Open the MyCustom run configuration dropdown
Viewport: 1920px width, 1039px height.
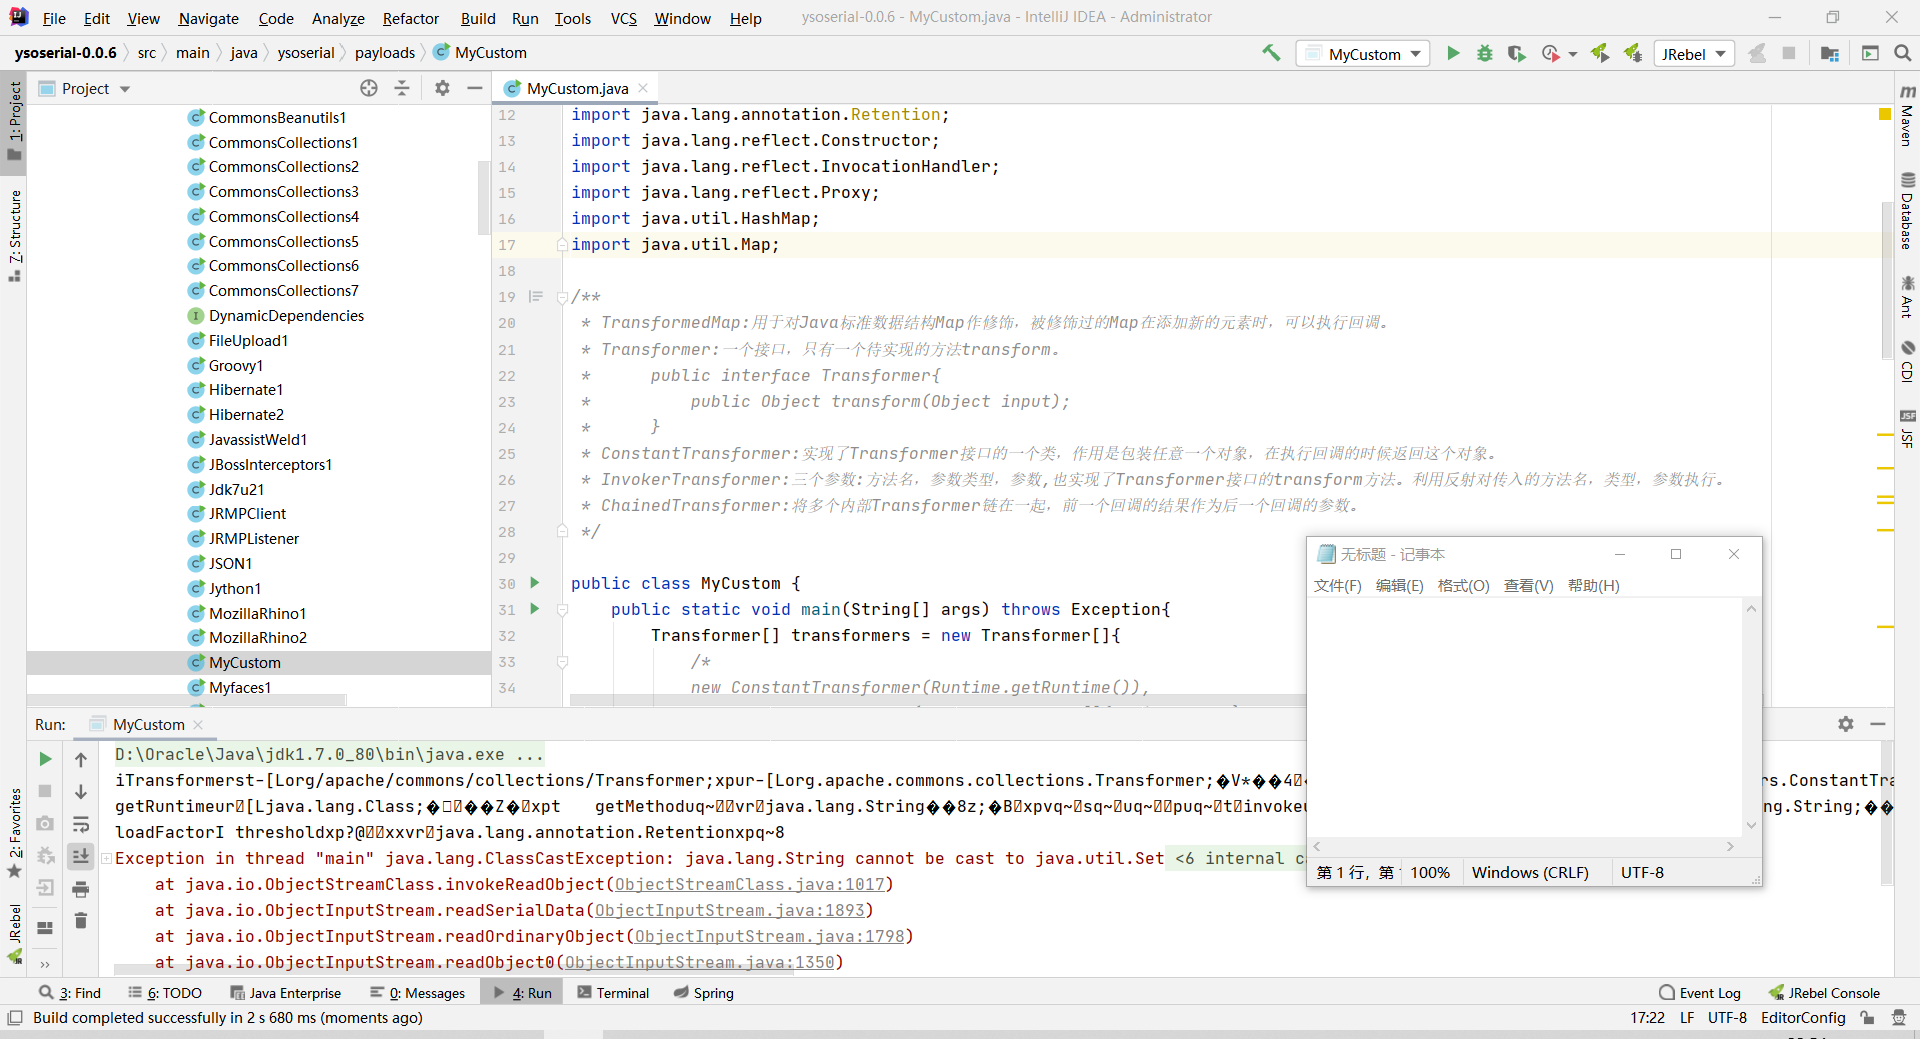click(1363, 54)
